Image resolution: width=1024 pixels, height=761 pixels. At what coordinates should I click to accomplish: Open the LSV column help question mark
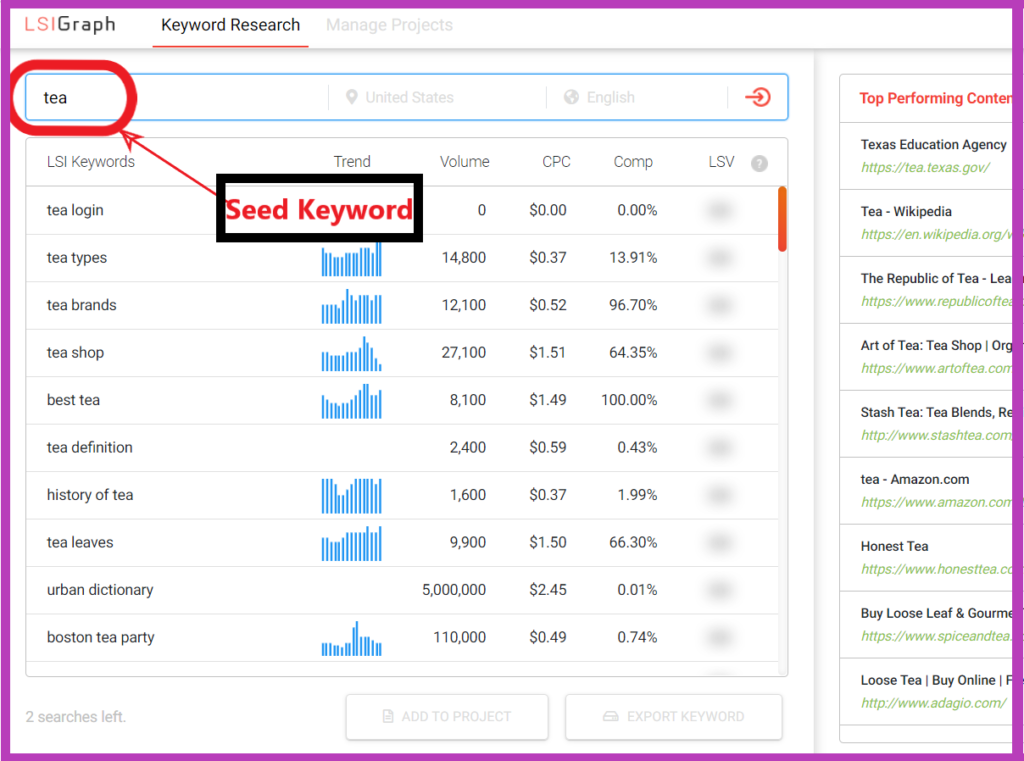tap(759, 163)
